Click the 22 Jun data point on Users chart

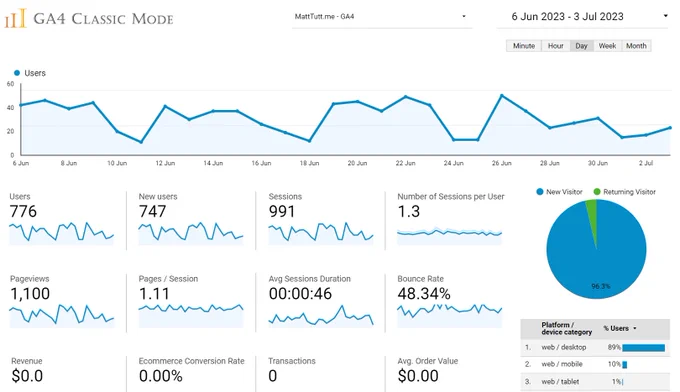tap(406, 97)
